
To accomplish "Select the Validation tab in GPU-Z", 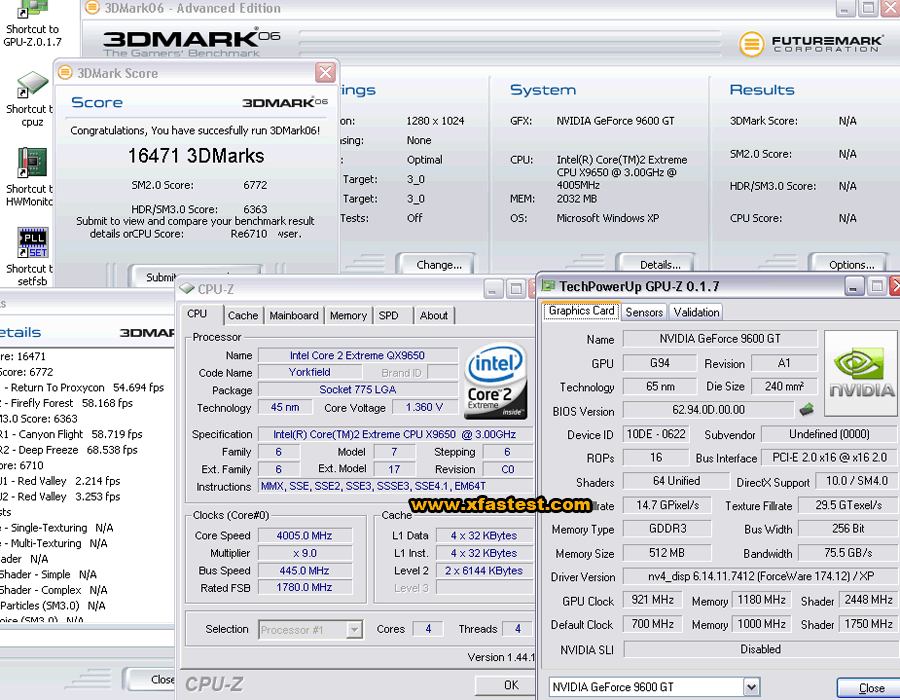I will (696, 312).
